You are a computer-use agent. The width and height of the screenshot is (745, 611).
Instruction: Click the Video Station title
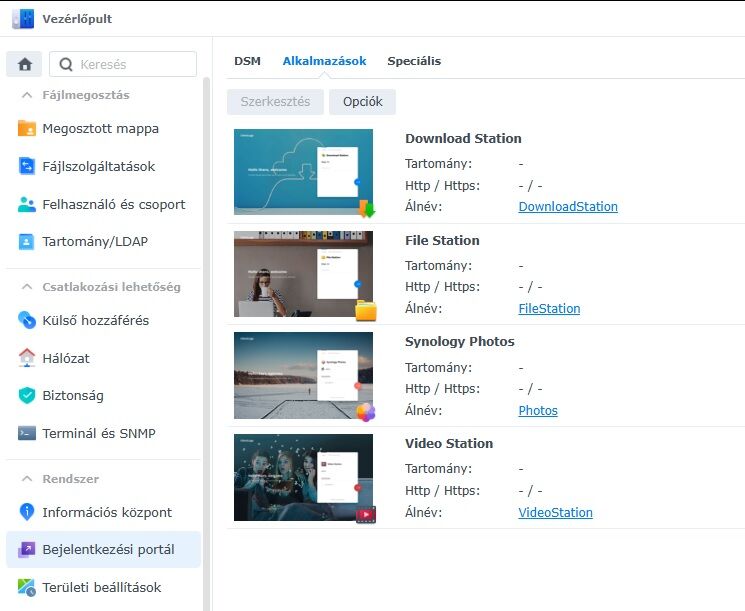[x=449, y=444]
